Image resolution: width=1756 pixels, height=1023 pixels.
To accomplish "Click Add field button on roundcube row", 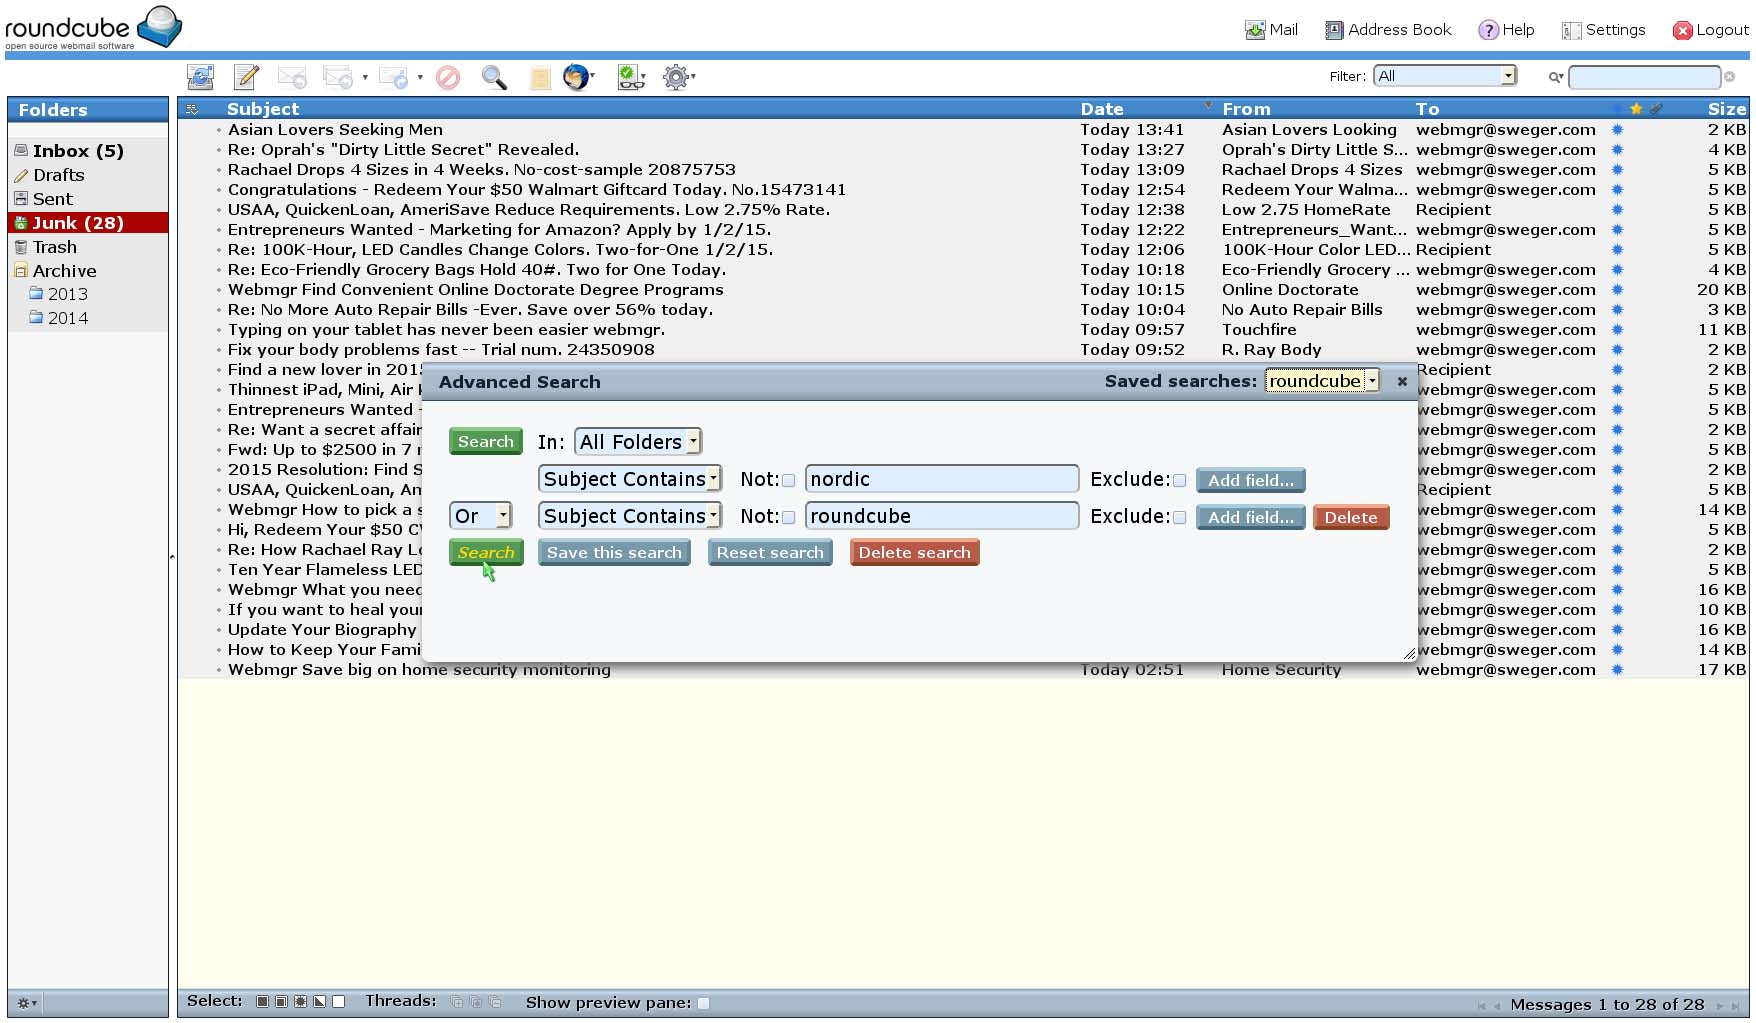I will (1250, 517).
